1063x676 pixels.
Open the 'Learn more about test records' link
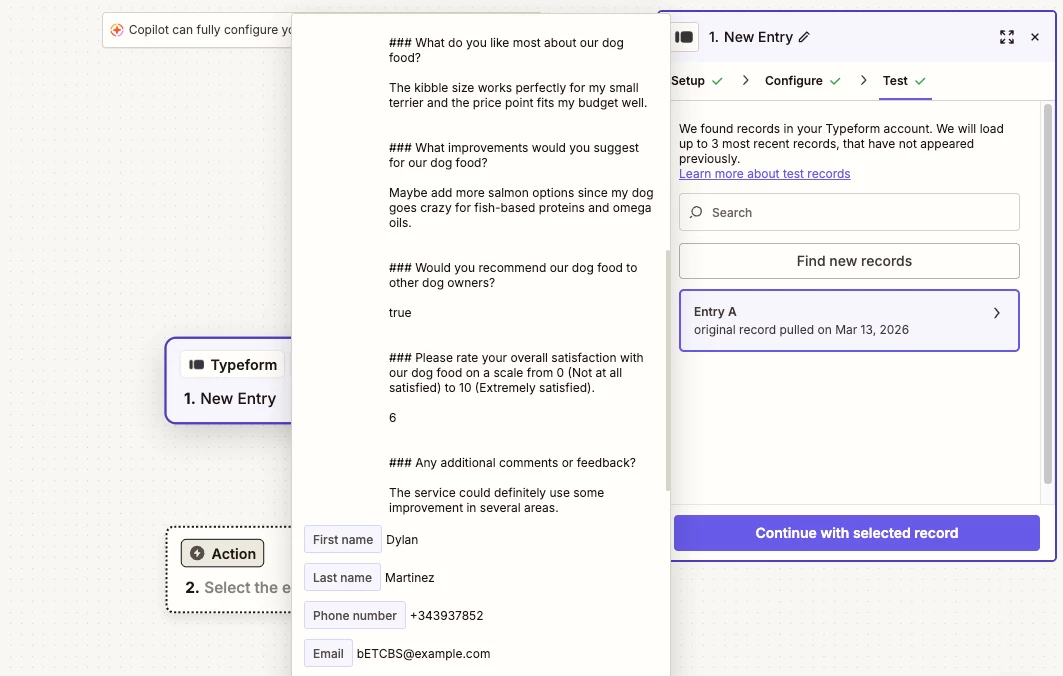[764, 174]
